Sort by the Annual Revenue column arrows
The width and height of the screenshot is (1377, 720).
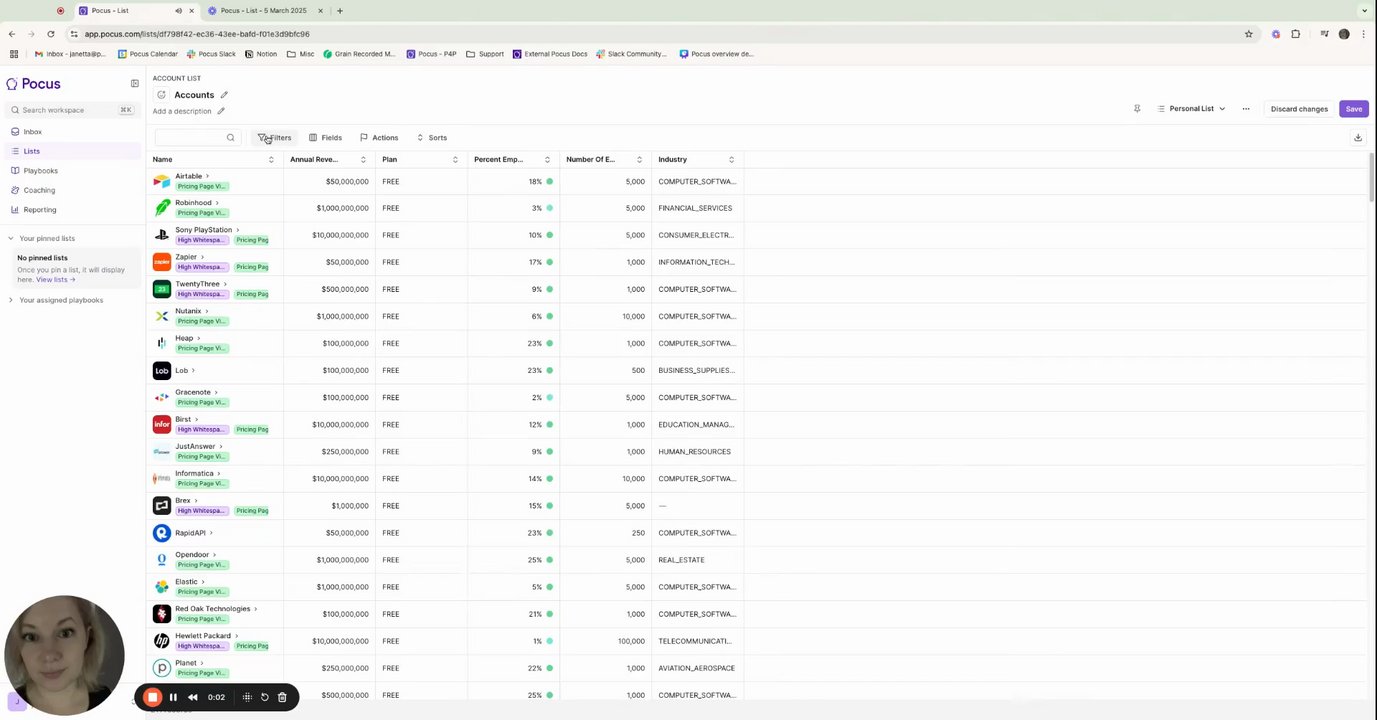[363, 160]
